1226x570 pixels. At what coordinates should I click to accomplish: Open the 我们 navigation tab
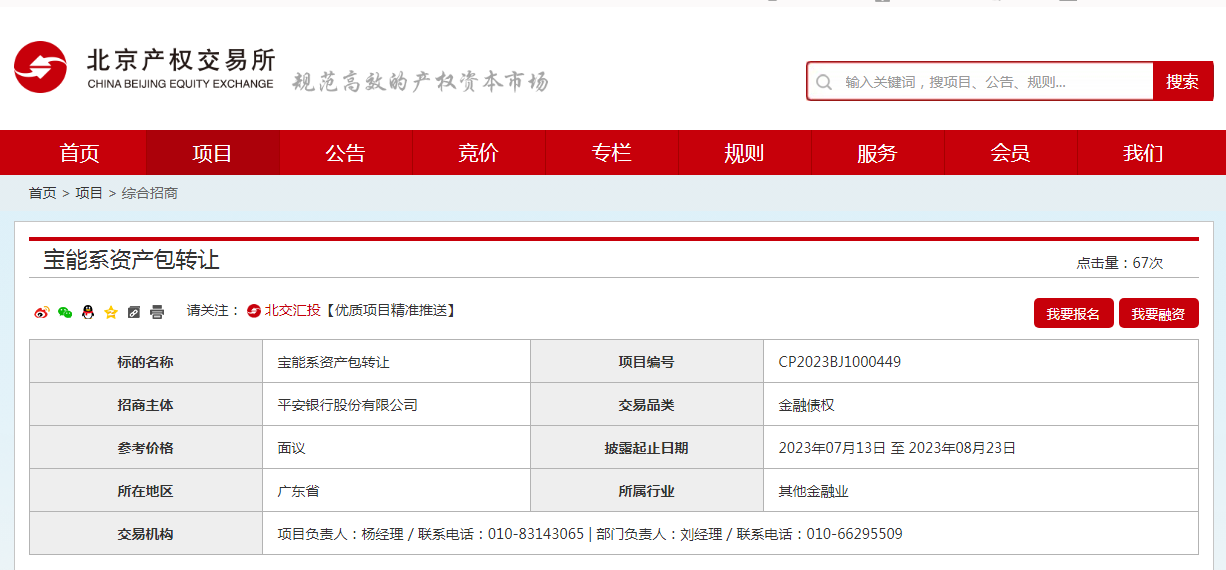tap(1144, 153)
